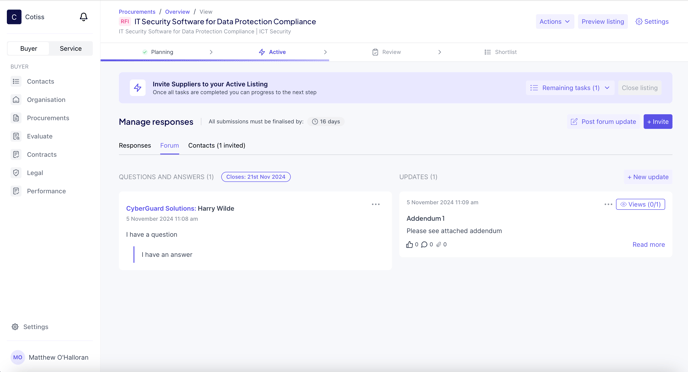Open listing Settings in top right
Image resolution: width=688 pixels, height=372 pixels.
coord(652,21)
